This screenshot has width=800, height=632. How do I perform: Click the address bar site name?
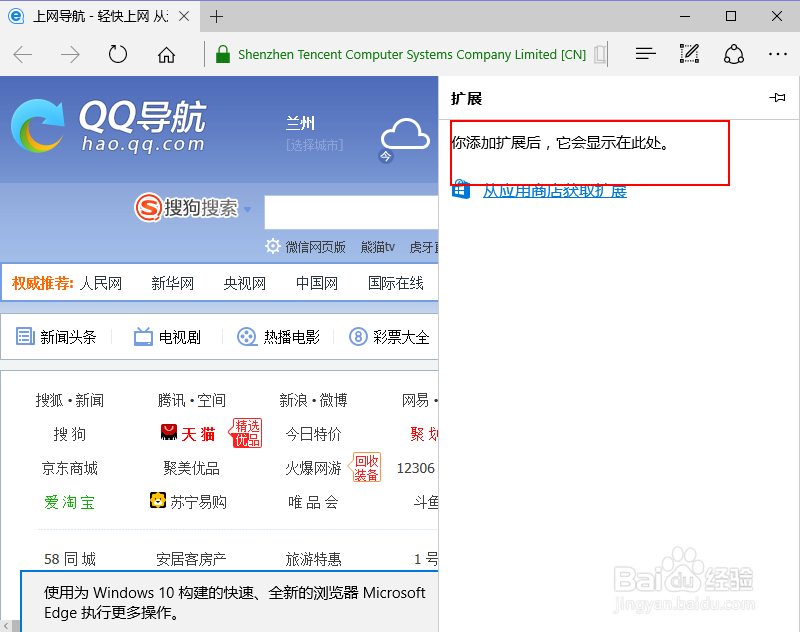click(x=412, y=54)
